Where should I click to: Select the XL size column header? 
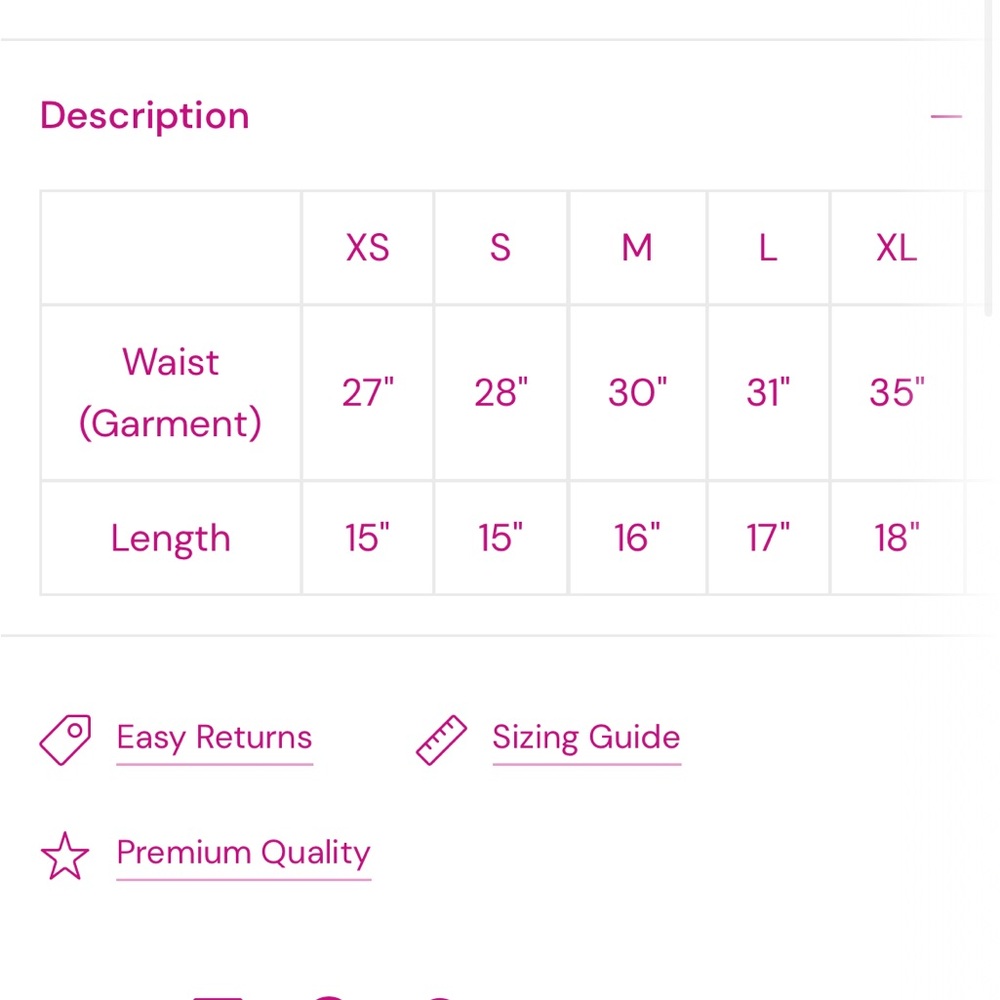pyautogui.click(x=897, y=247)
